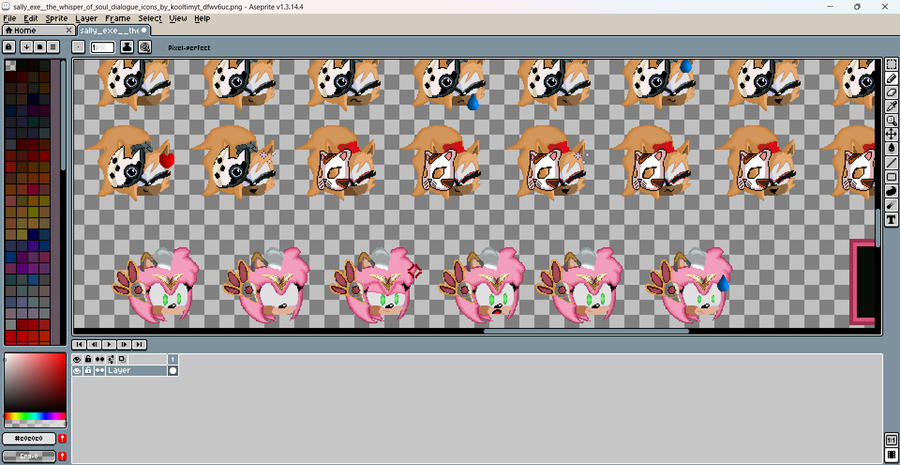Screen dimensions: 900x465
Task: Pick a color in the saturation gradient
Action: (36, 382)
